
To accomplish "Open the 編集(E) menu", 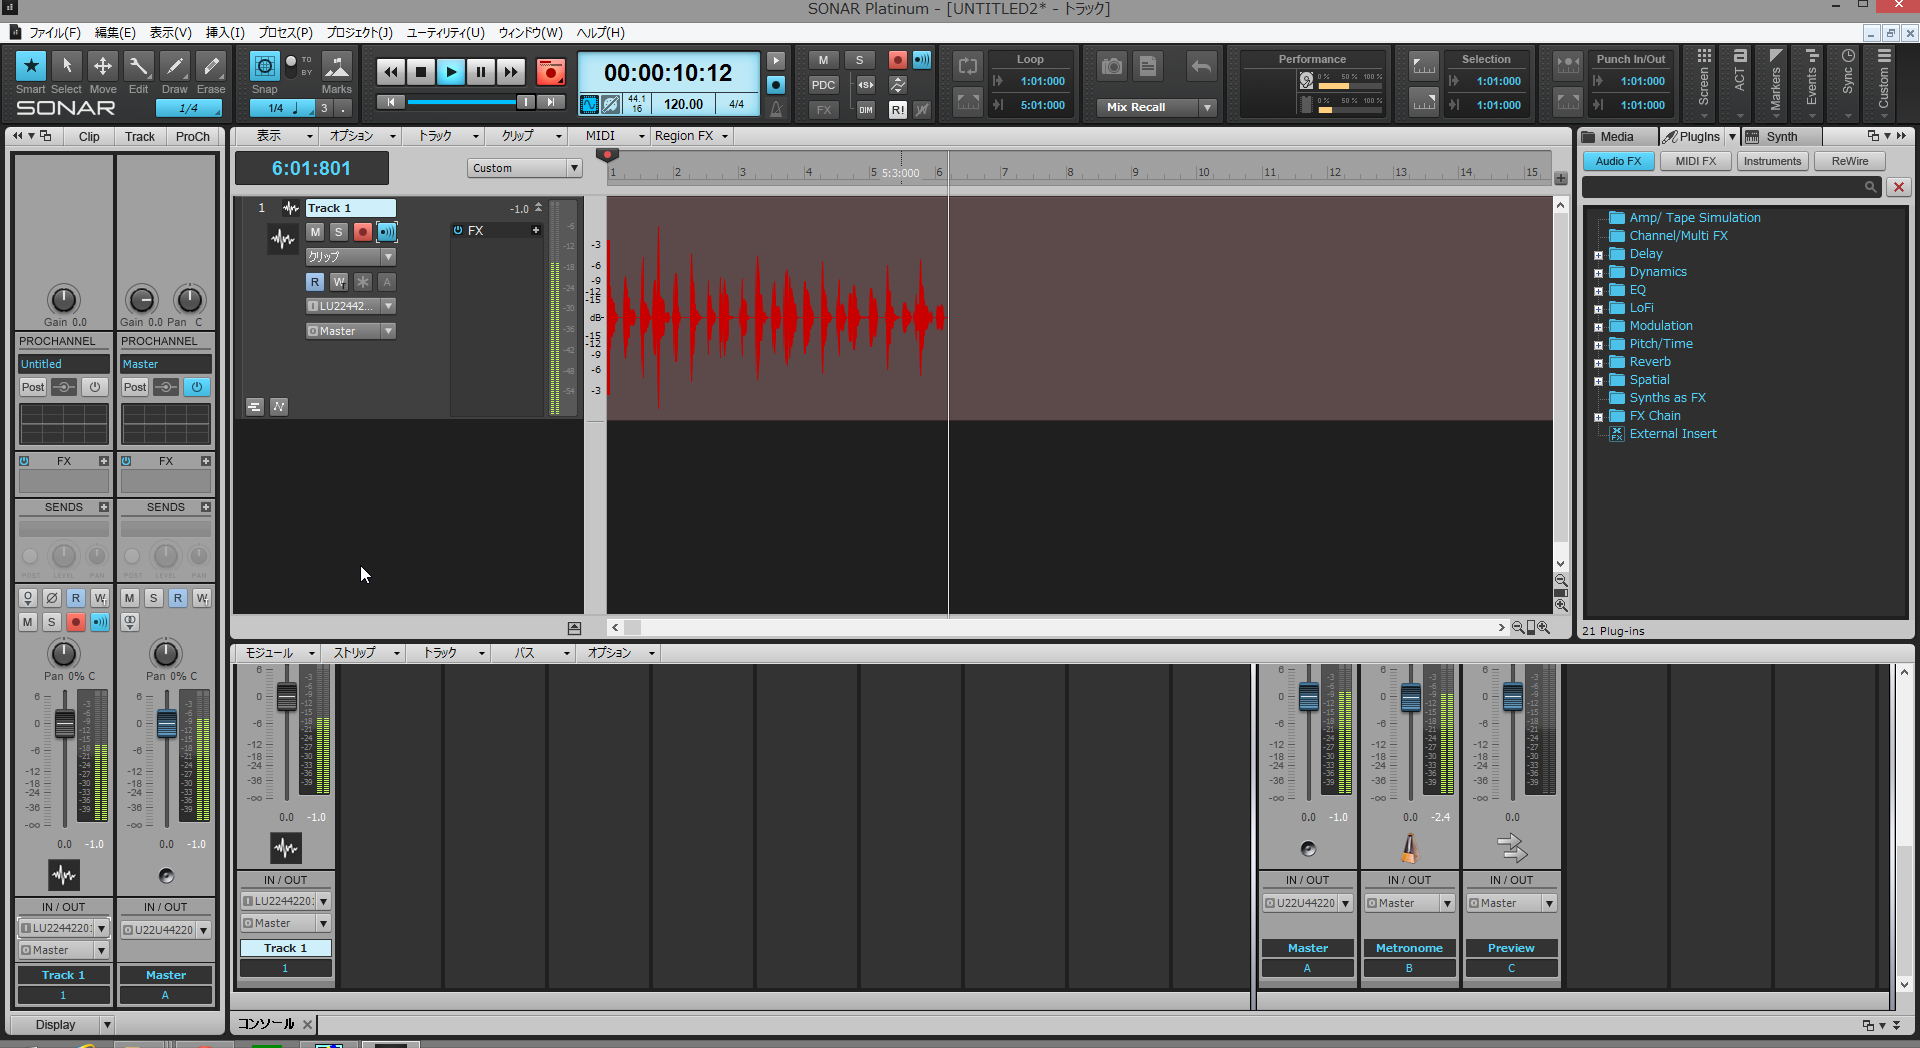I will (115, 33).
